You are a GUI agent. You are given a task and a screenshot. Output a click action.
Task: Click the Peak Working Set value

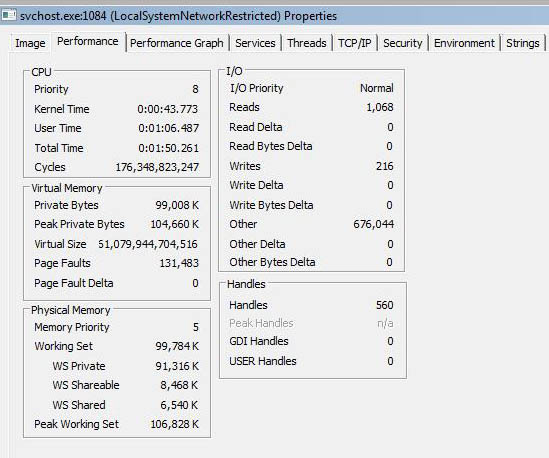pos(175,424)
